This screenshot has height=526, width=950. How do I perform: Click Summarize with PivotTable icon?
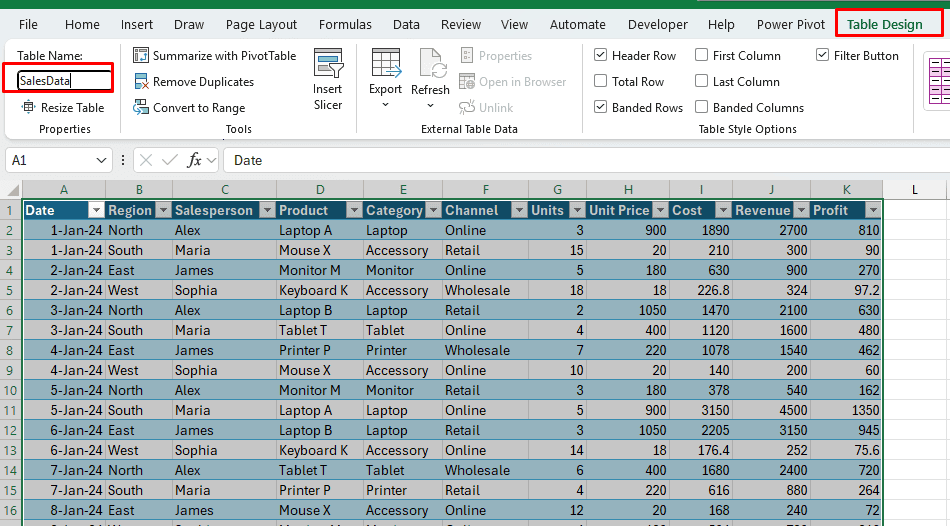(x=141, y=56)
